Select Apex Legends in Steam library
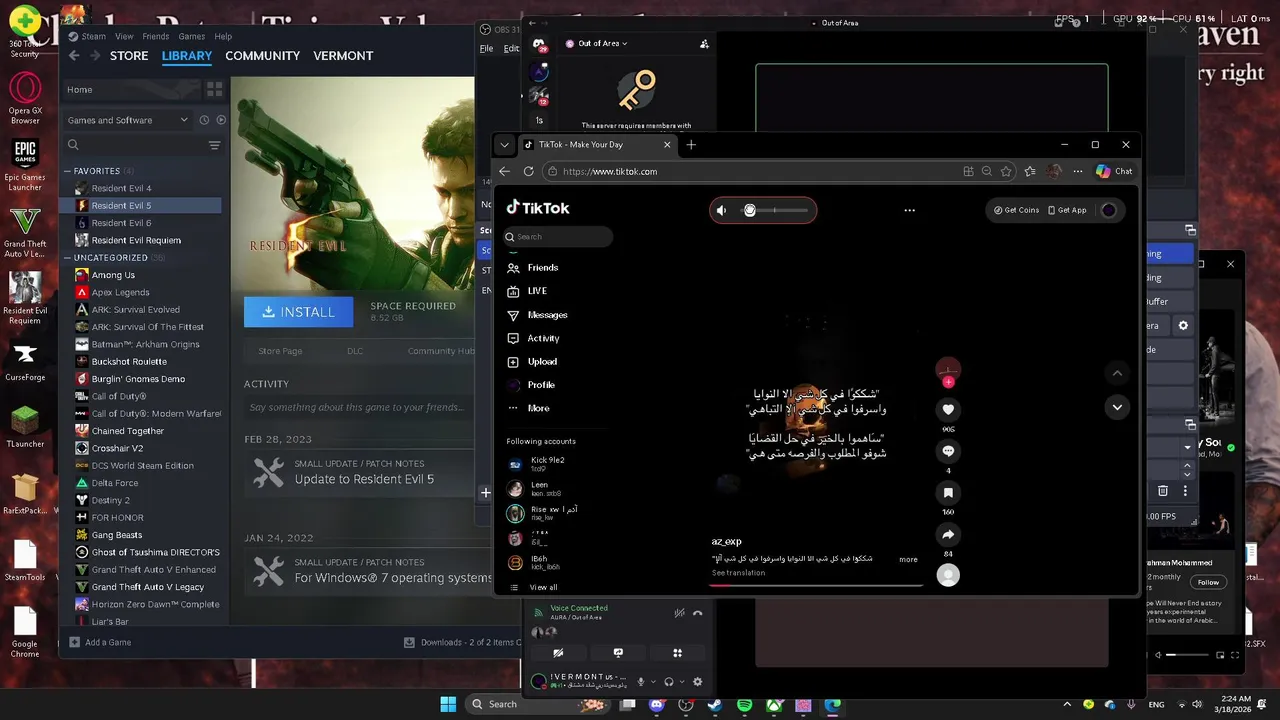This screenshot has width=1280, height=720. coord(120,292)
